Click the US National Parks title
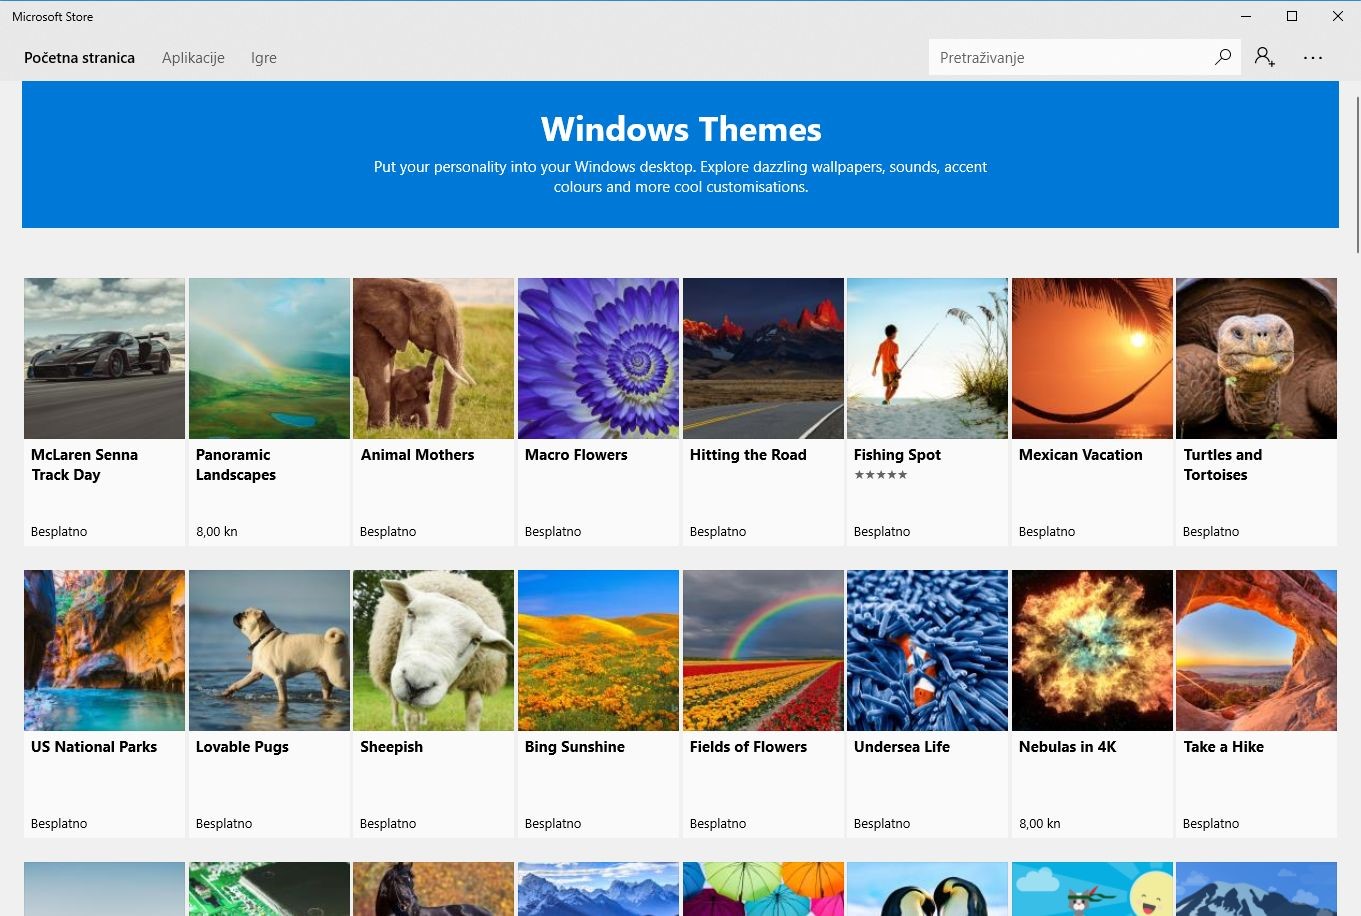Viewport: 1361px width, 916px height. click(x=94, y=746)
